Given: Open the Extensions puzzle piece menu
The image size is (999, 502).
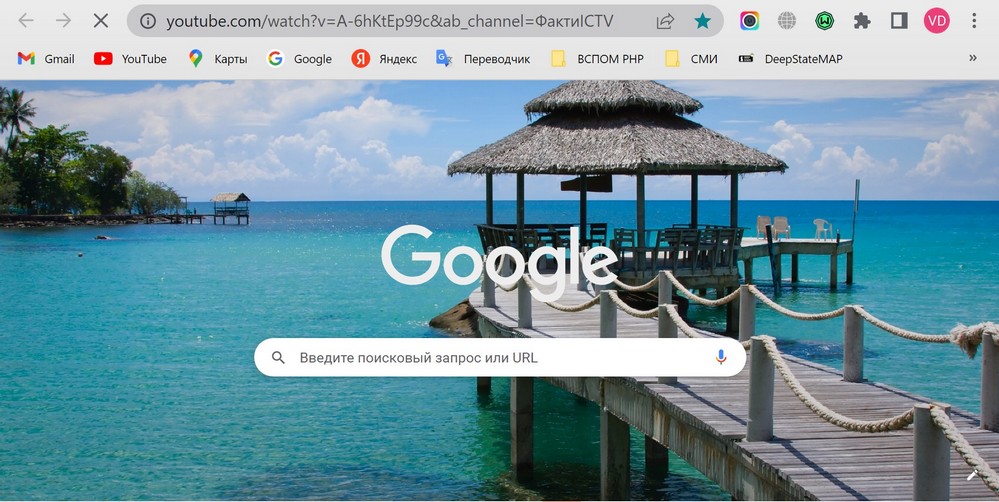Looking at the screenshot, I should click(x=862, y=21).
